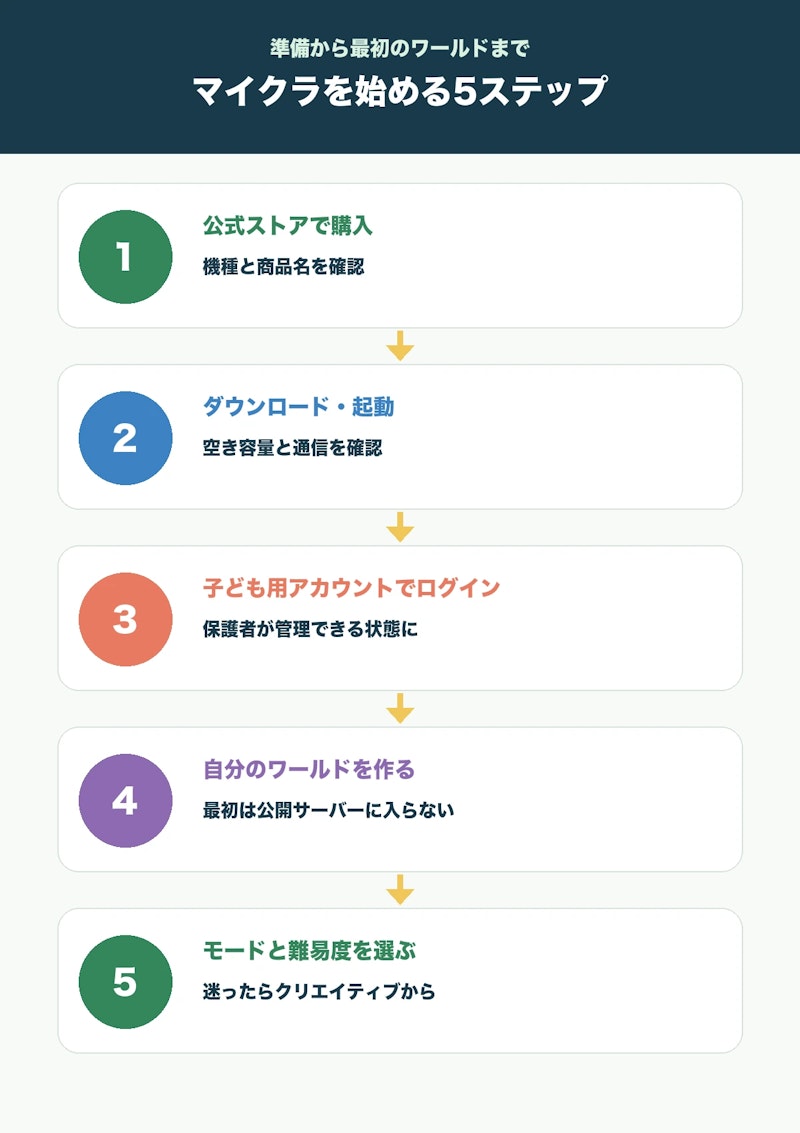Click the main title マイクラを始める5ステップ
The width and height of the screenshot is (800, 1133).
(400, 91)
